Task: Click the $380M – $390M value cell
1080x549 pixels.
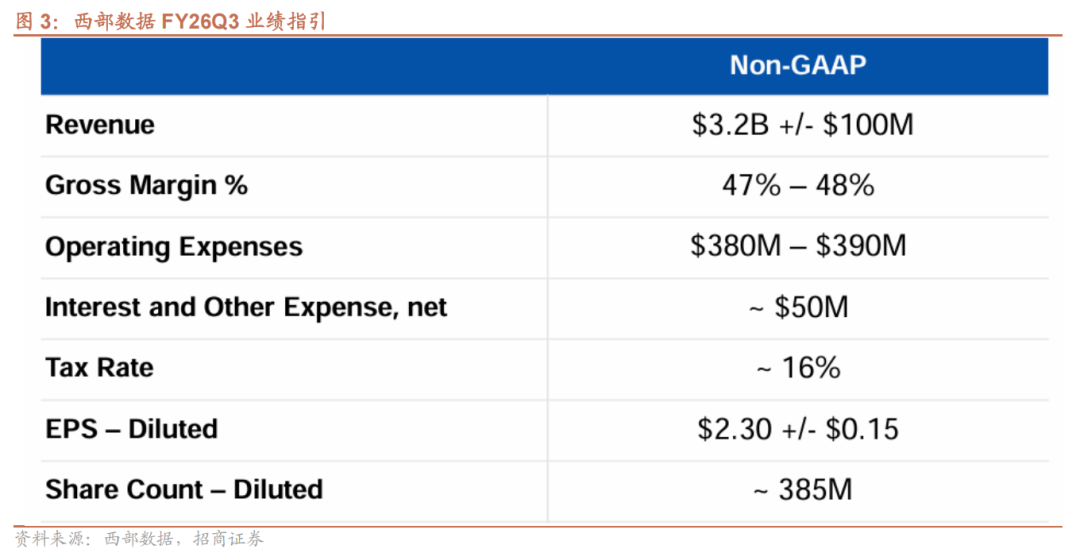Action: coord(798,246)
